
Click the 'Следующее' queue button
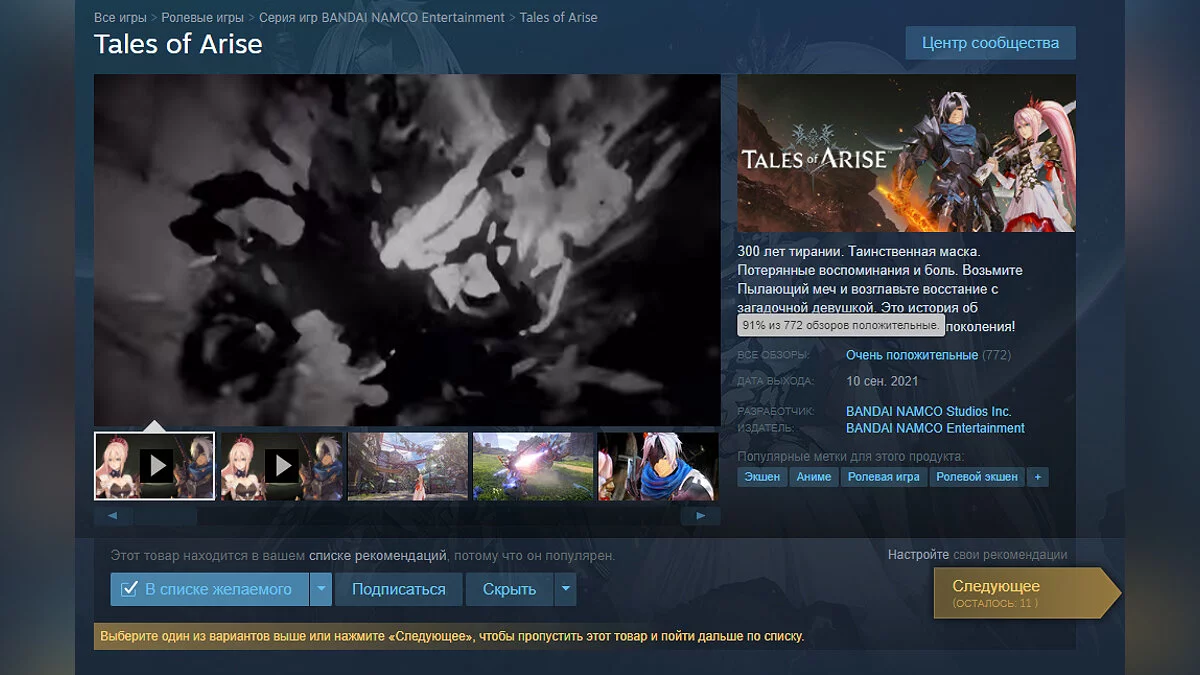tap(1026, 593)
